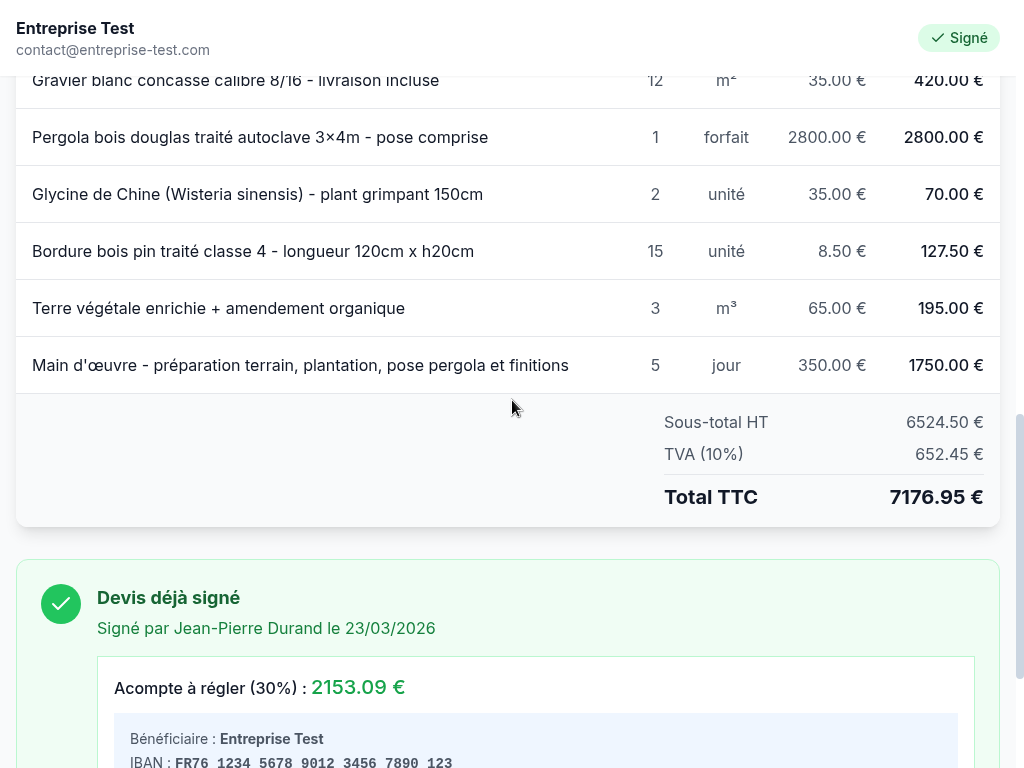This screenshot has height=768, width=1024.
Task: Click the checkmark in the Signé badge
Action: [937, 38]
